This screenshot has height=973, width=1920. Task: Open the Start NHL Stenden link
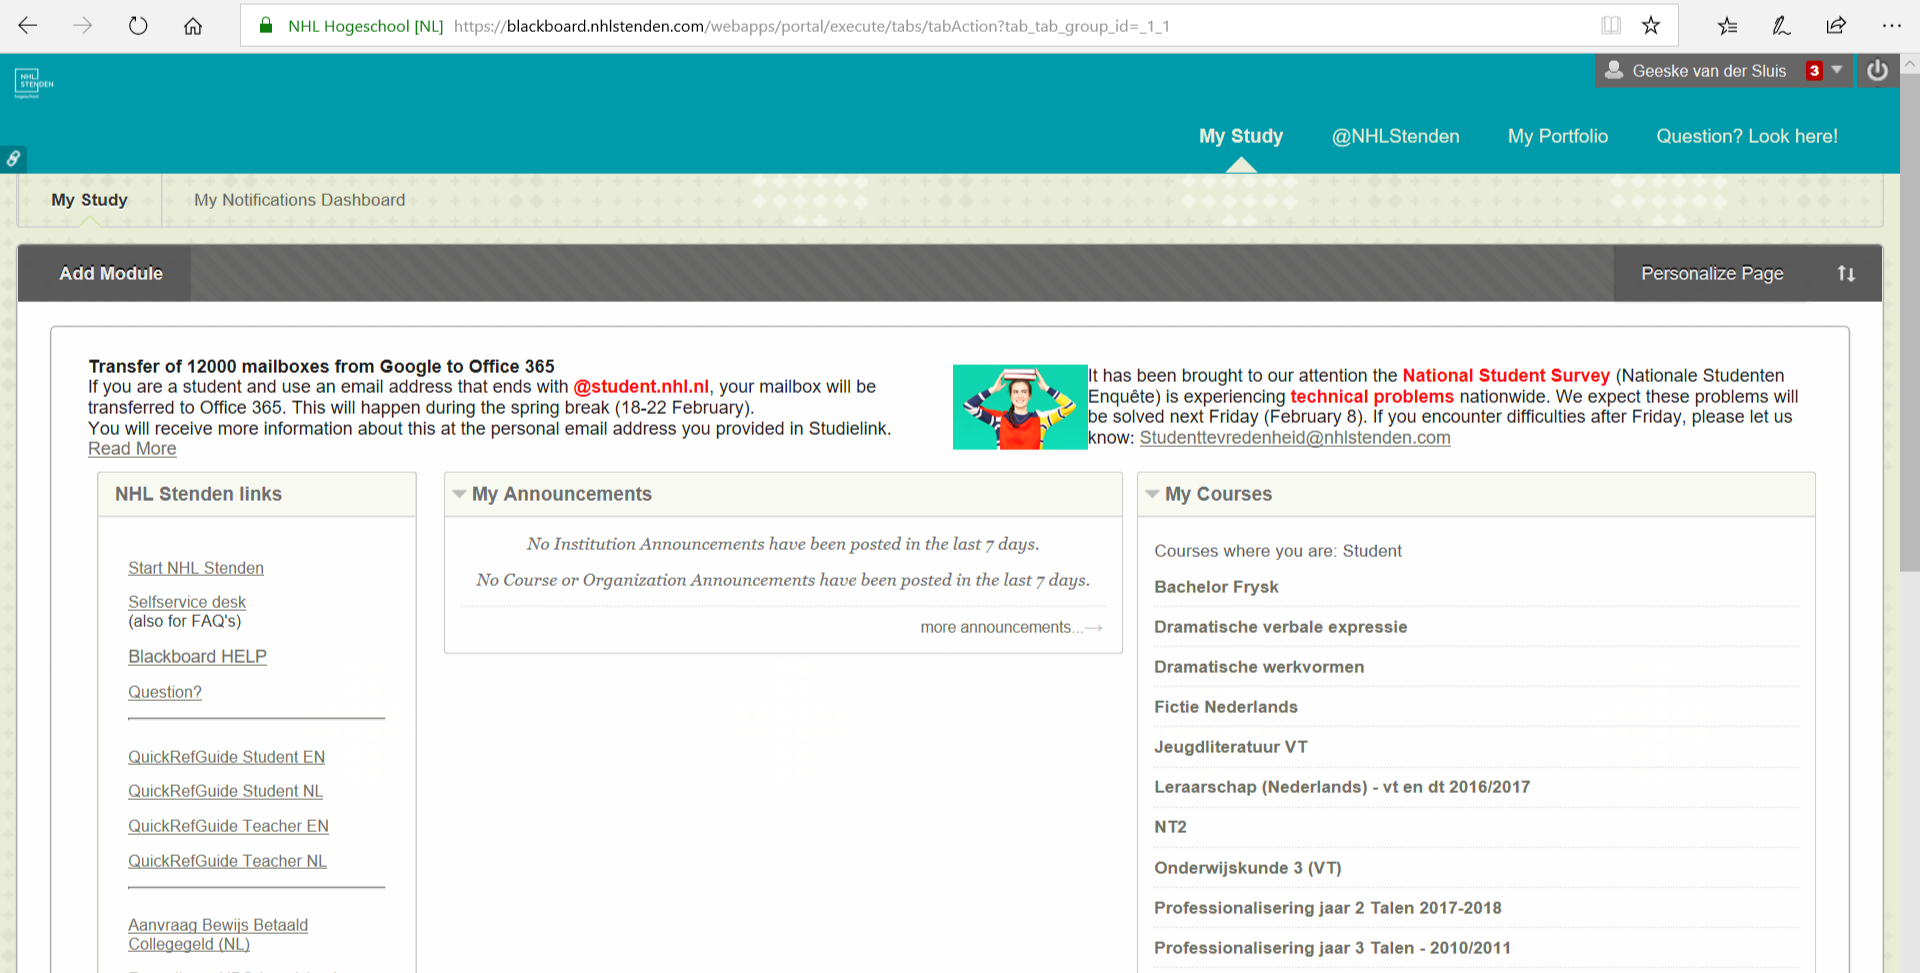(x=196, y=568)
